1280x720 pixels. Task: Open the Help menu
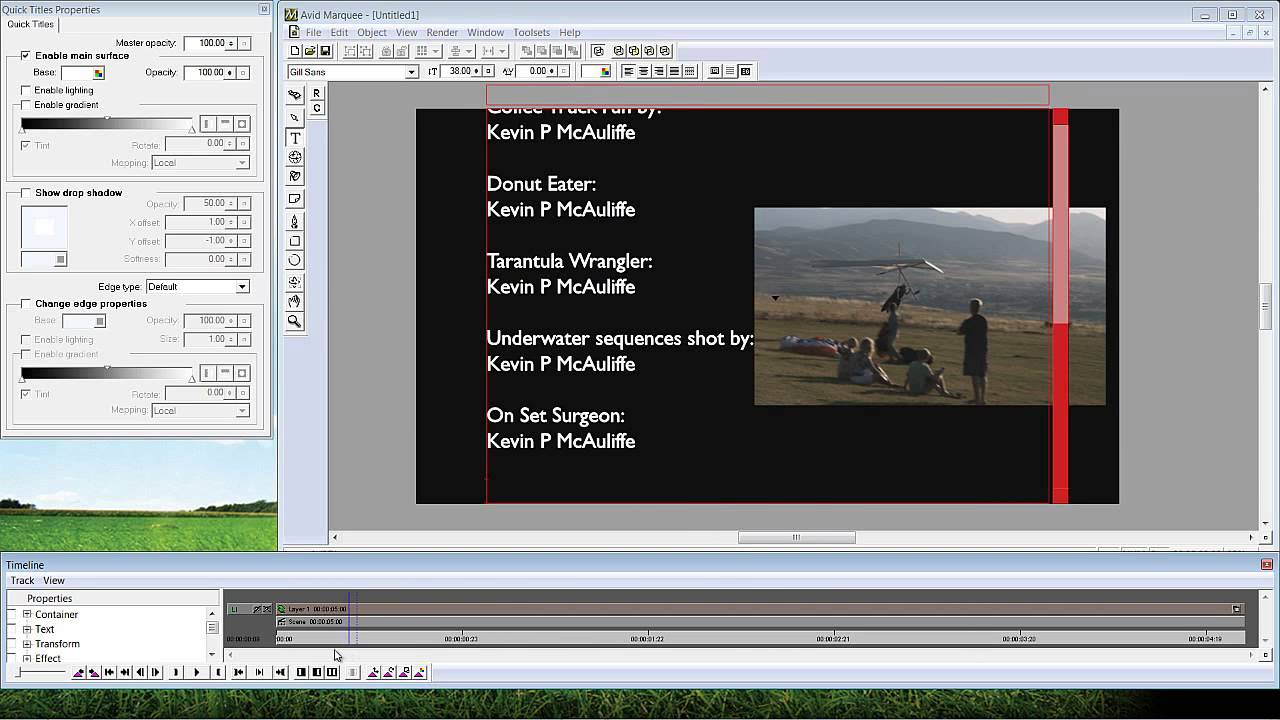pyautogui.click(x=570, y=32)
